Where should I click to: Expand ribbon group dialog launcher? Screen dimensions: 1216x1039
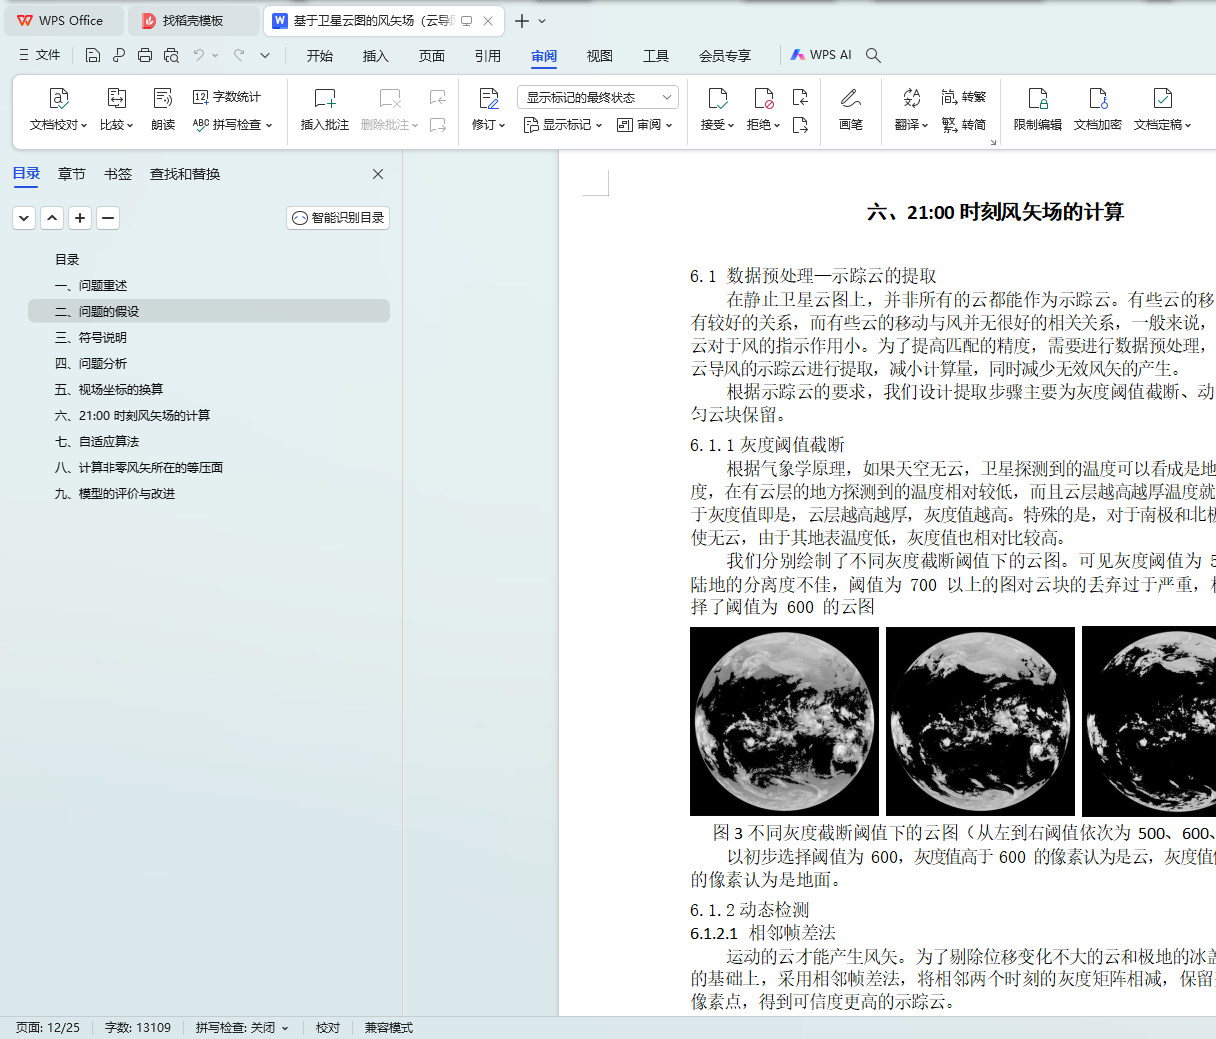click(x=993, y=143)
